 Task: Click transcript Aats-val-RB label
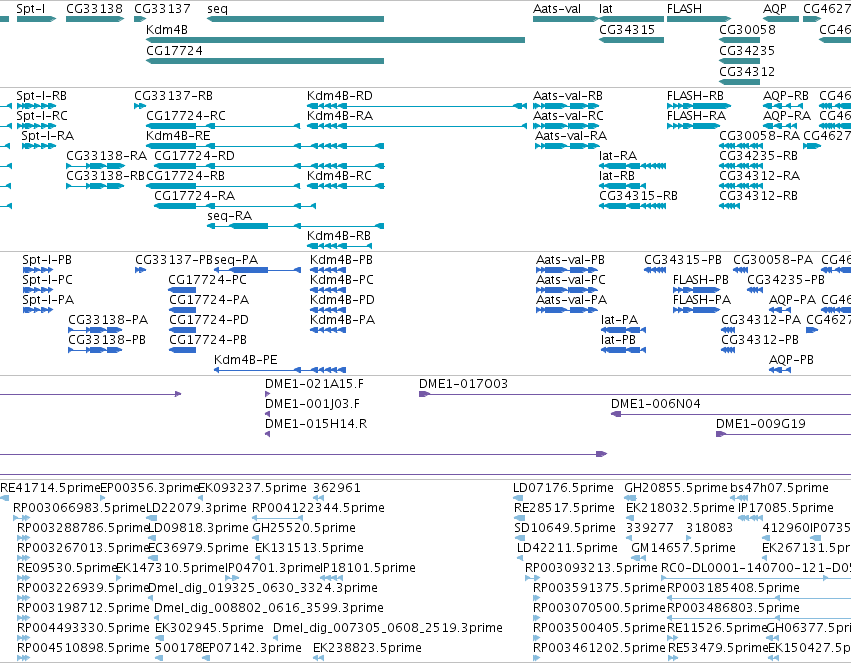coord(568,95)
